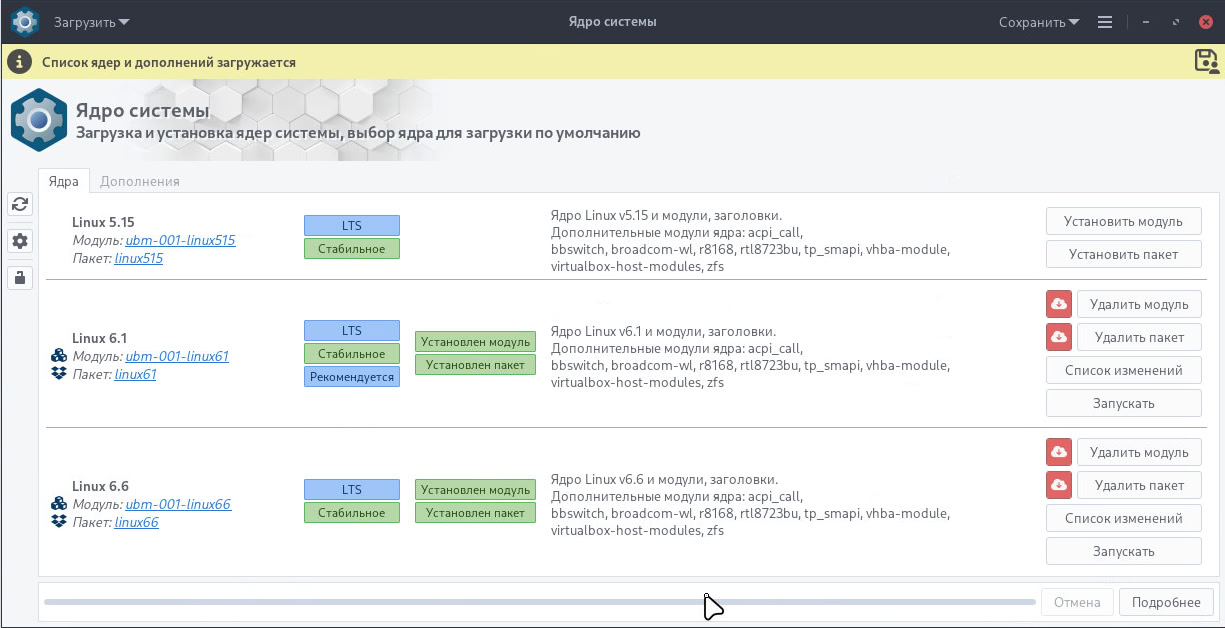Click the Linux 5.15 kernel title

(104, 222)
